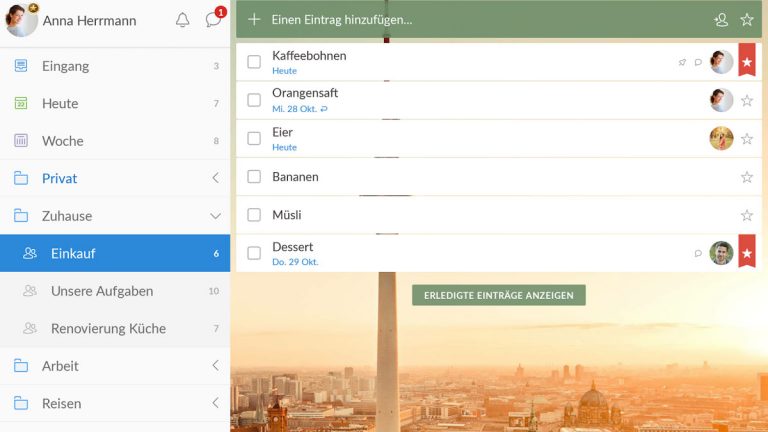The image size is (768, 432).
Task: Open comment icon on Dessert entry
Action: pyautogui.click(x=698, y=254)
